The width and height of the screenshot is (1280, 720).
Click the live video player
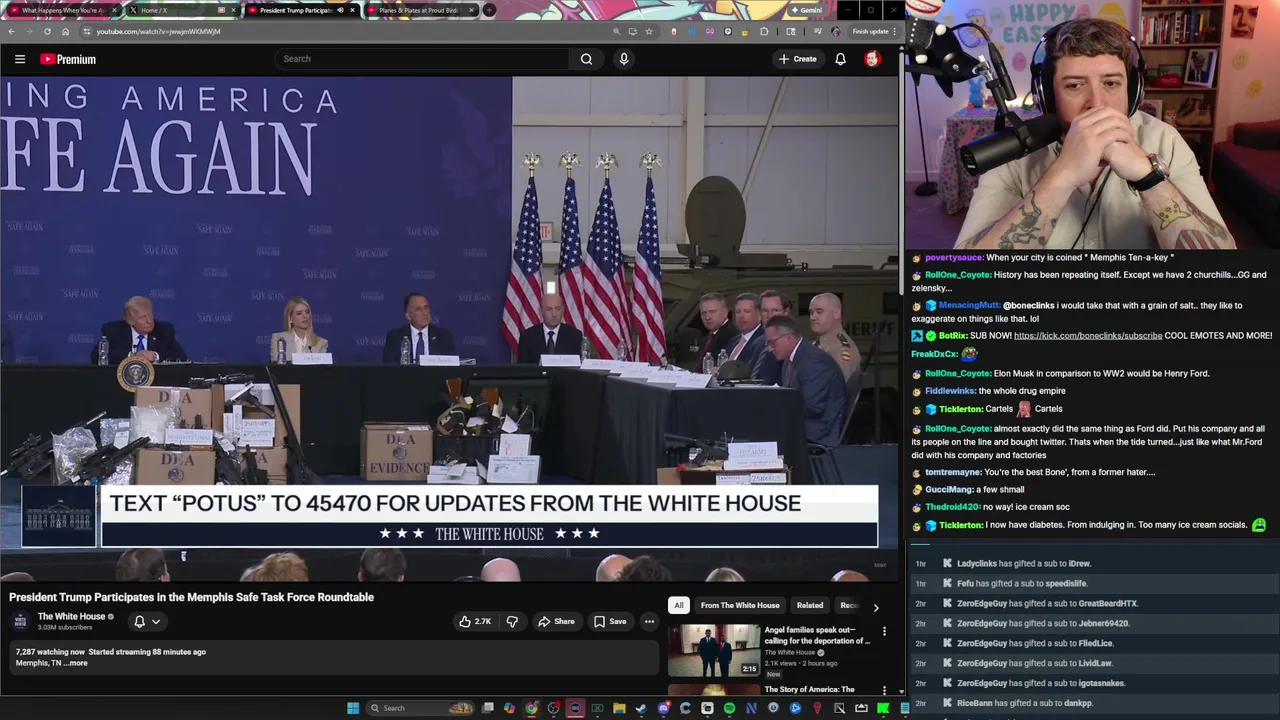click(449, 328)
